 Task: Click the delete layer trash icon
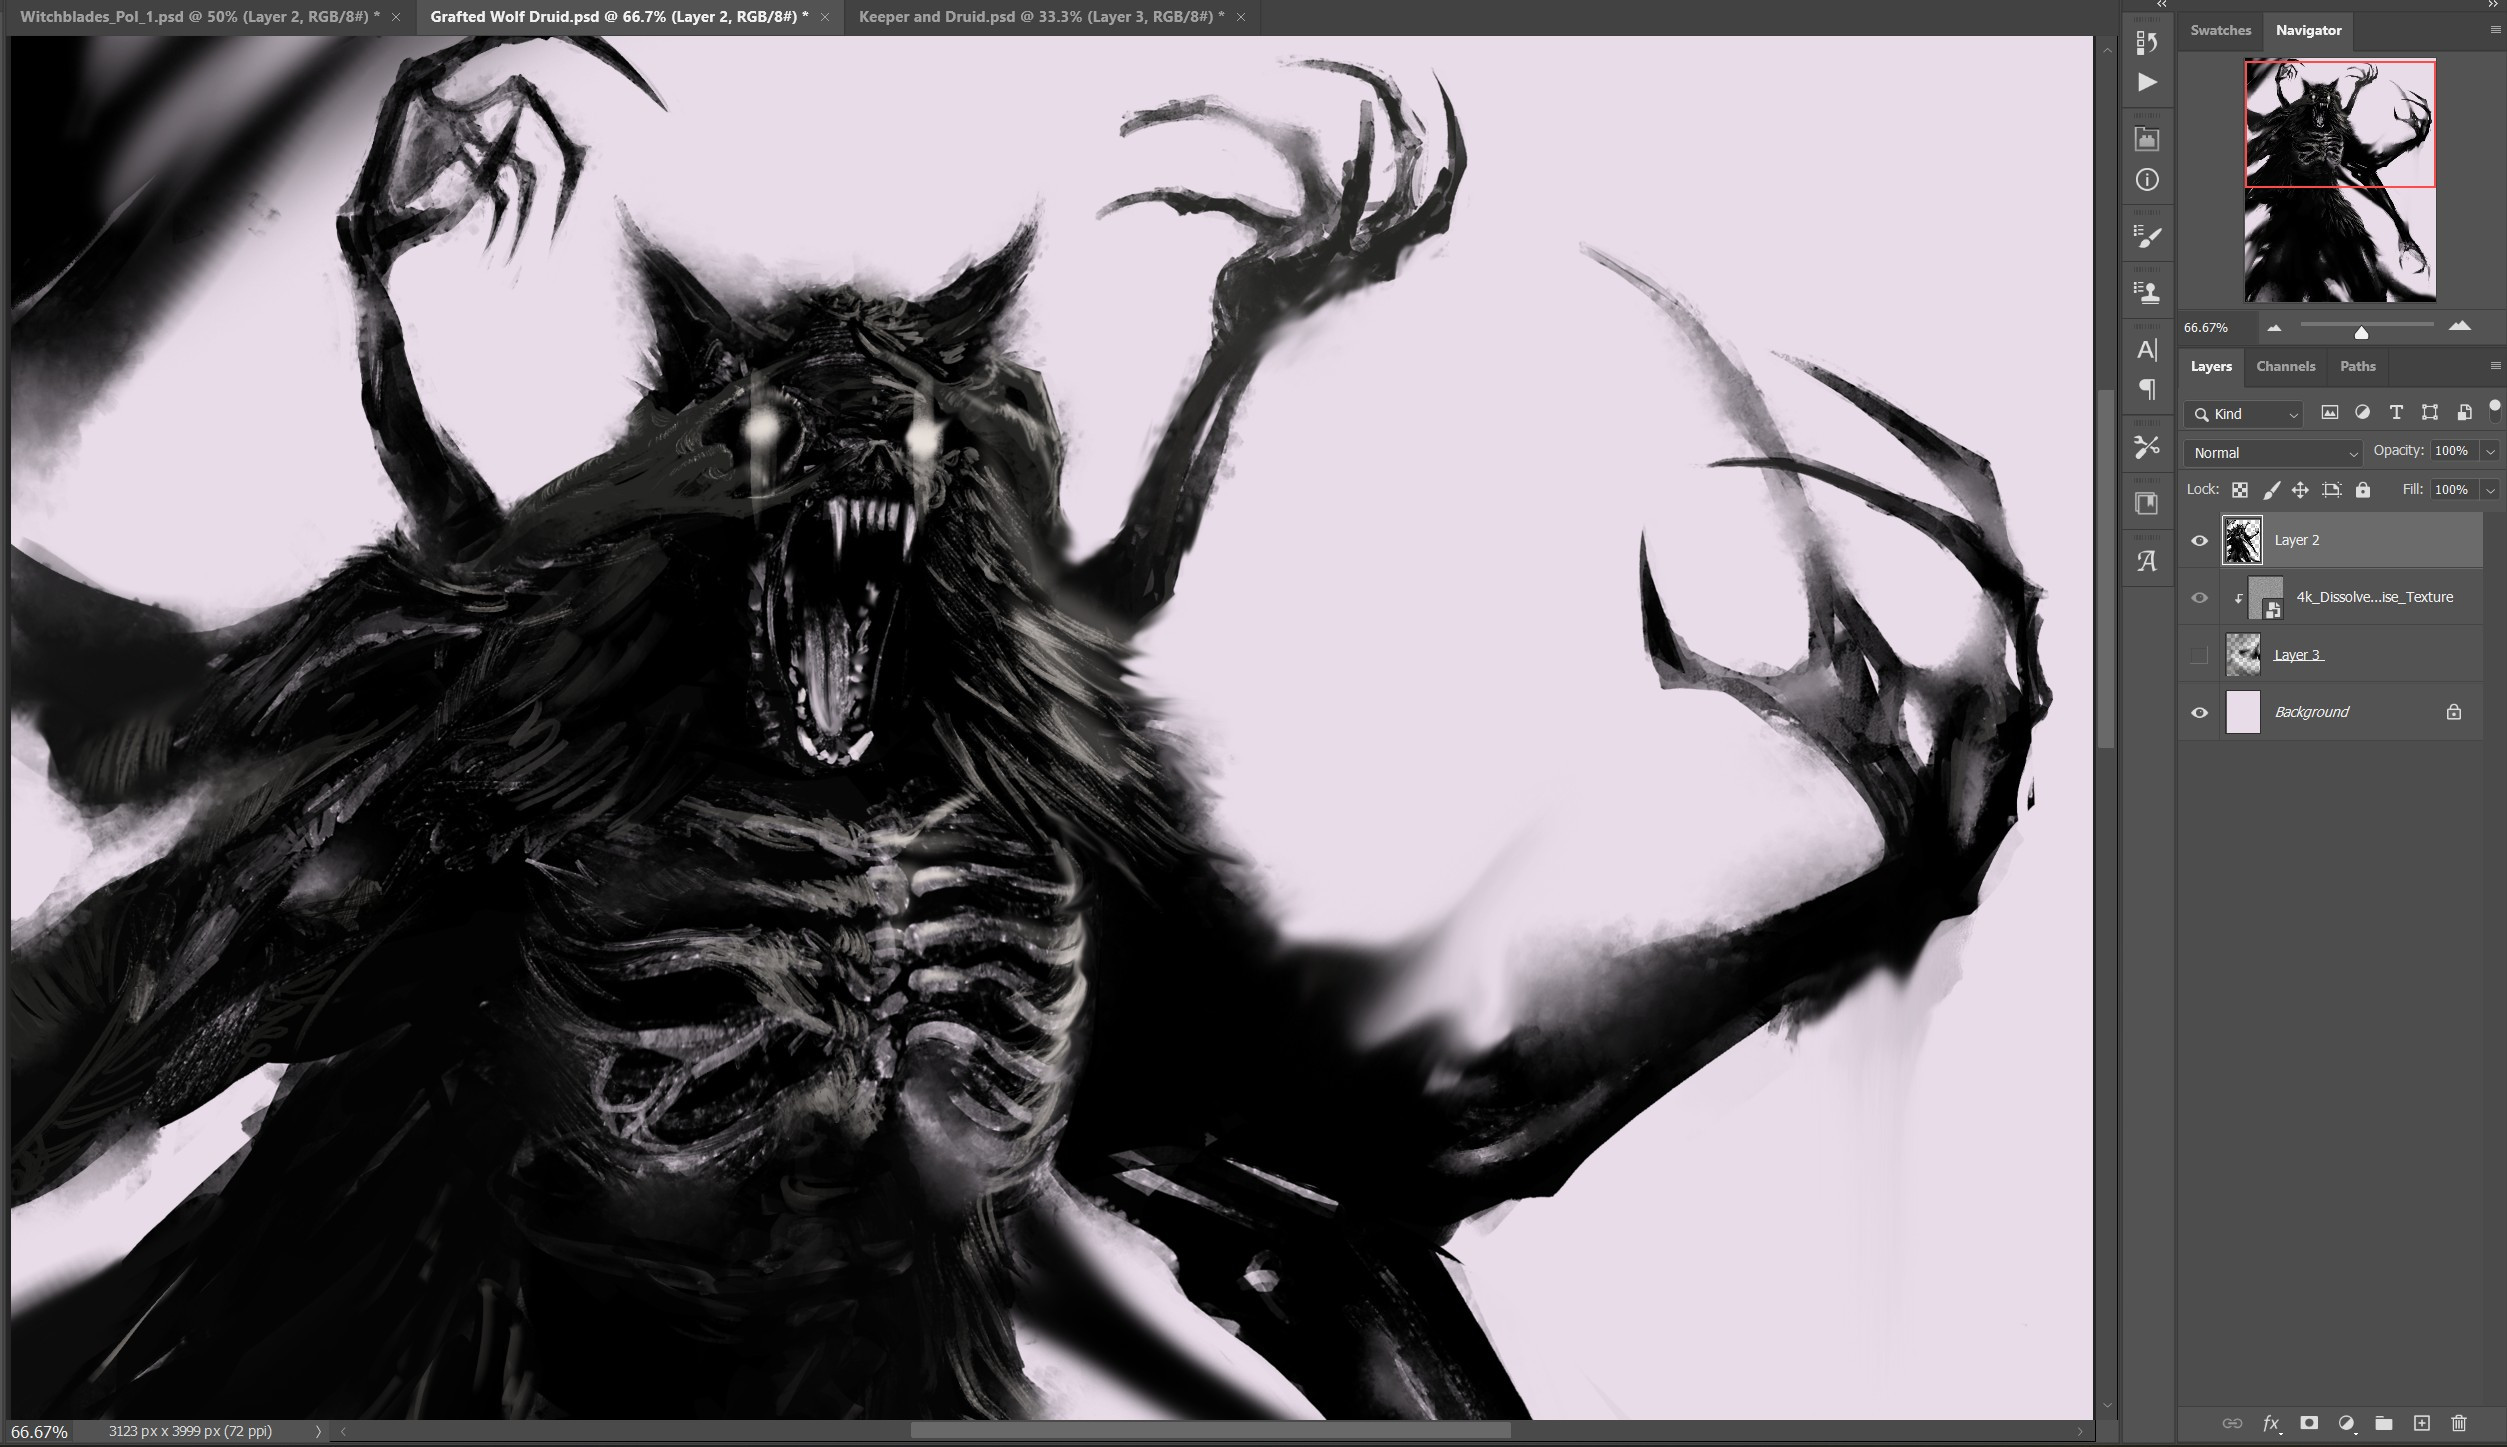(2459, 1423)
